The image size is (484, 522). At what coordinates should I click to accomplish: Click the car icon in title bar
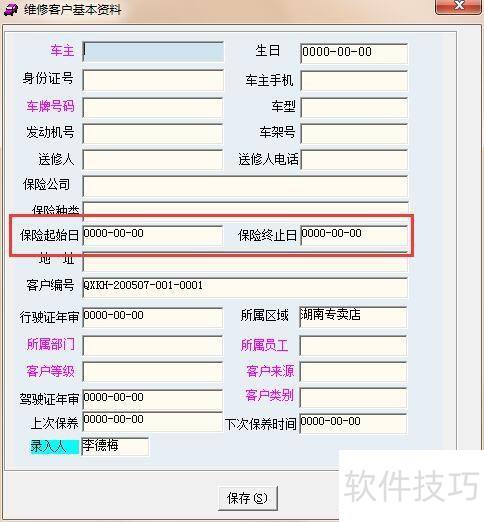[10, 9]
